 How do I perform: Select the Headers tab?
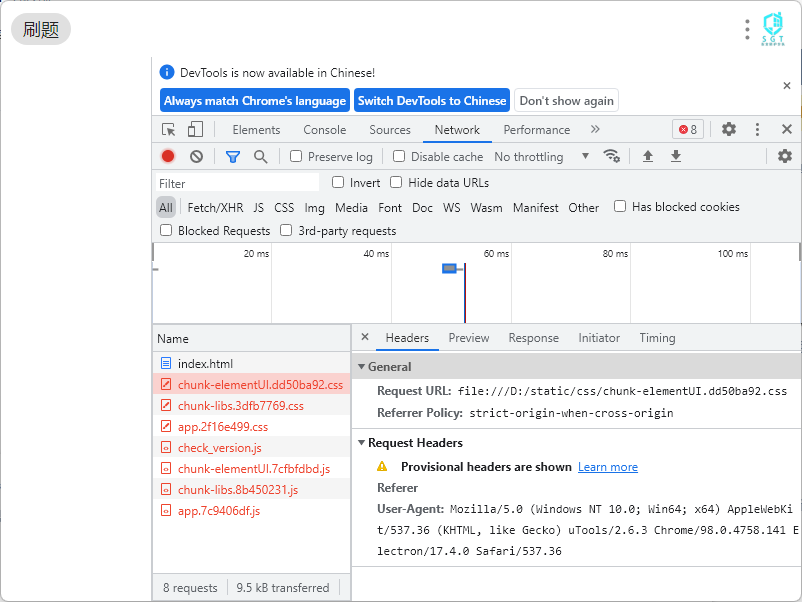click(x=407, y=338)
